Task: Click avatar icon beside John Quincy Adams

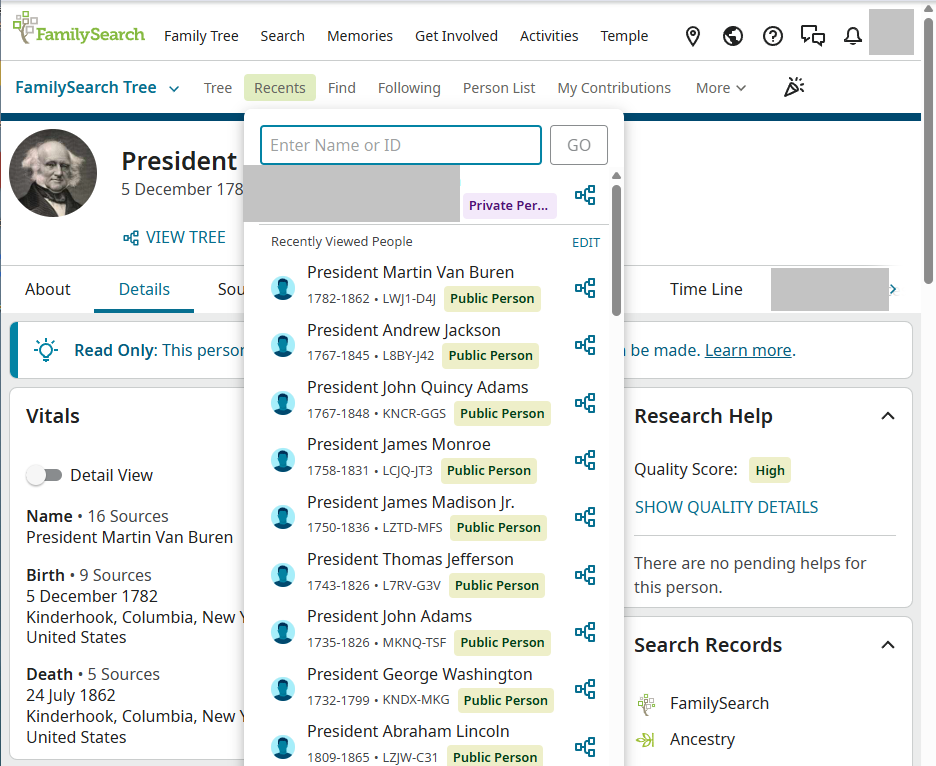Action: point(283,403)
